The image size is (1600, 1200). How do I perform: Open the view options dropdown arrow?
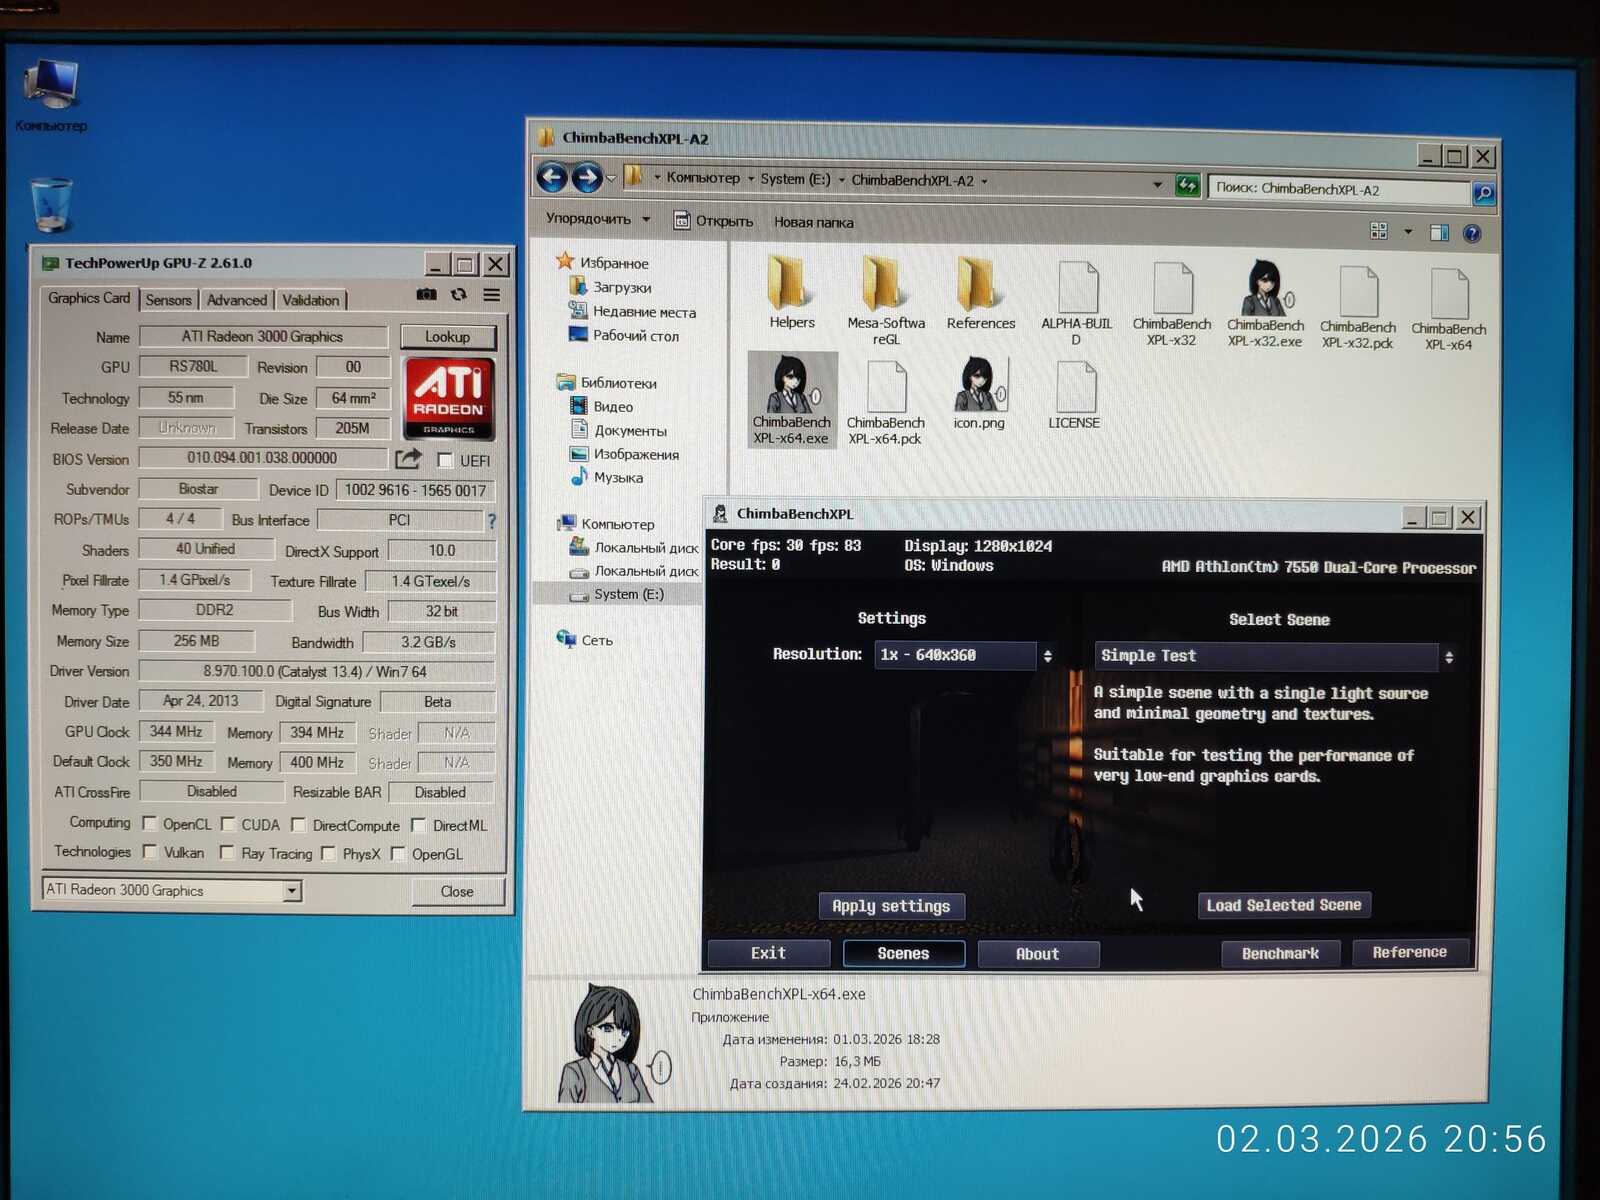coord(1408,232)
